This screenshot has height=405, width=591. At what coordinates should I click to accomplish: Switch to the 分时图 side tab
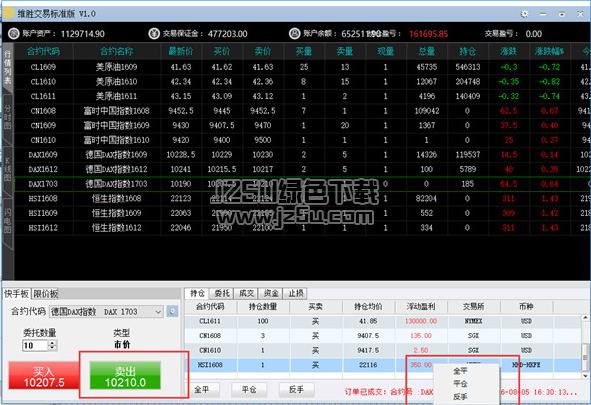[8, 118]
